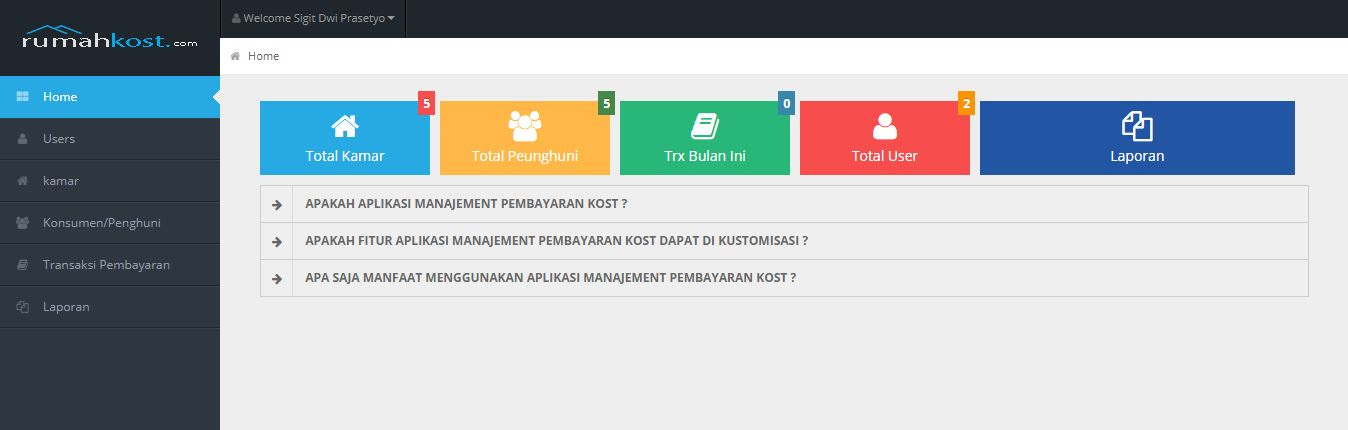Click the Home breadcrumb link
1348x430 pixels.
[x=263, y=56]
